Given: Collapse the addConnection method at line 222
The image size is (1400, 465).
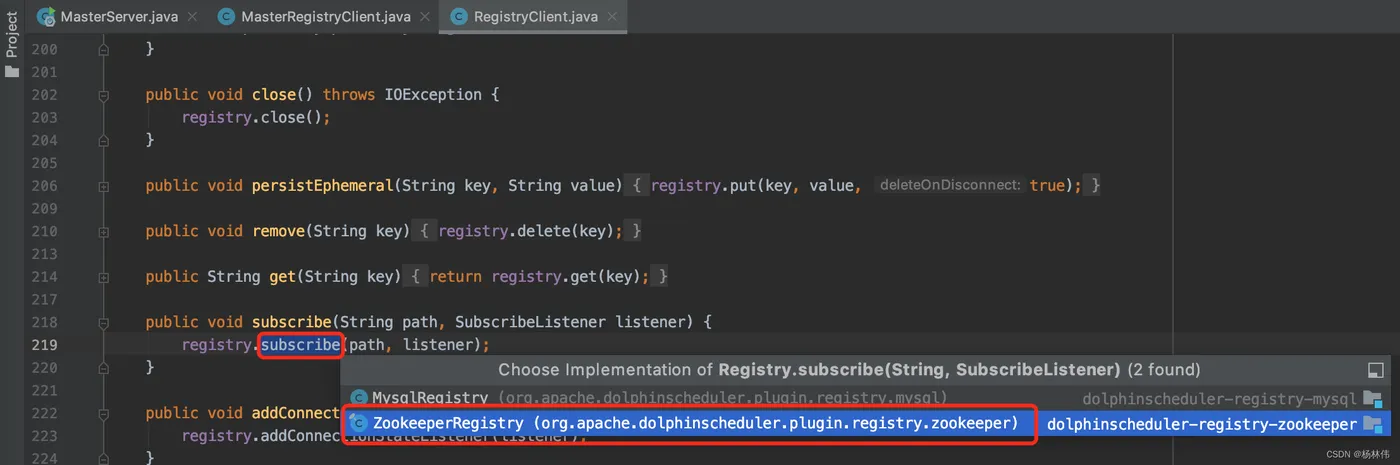Looking at the screenshot, I should [103, 413].
